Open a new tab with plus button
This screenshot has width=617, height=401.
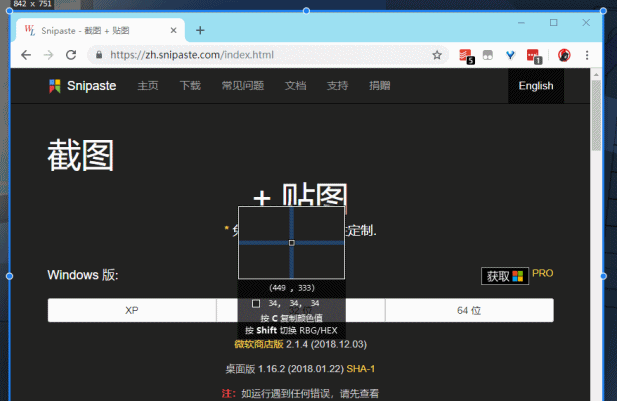[200, 30]
